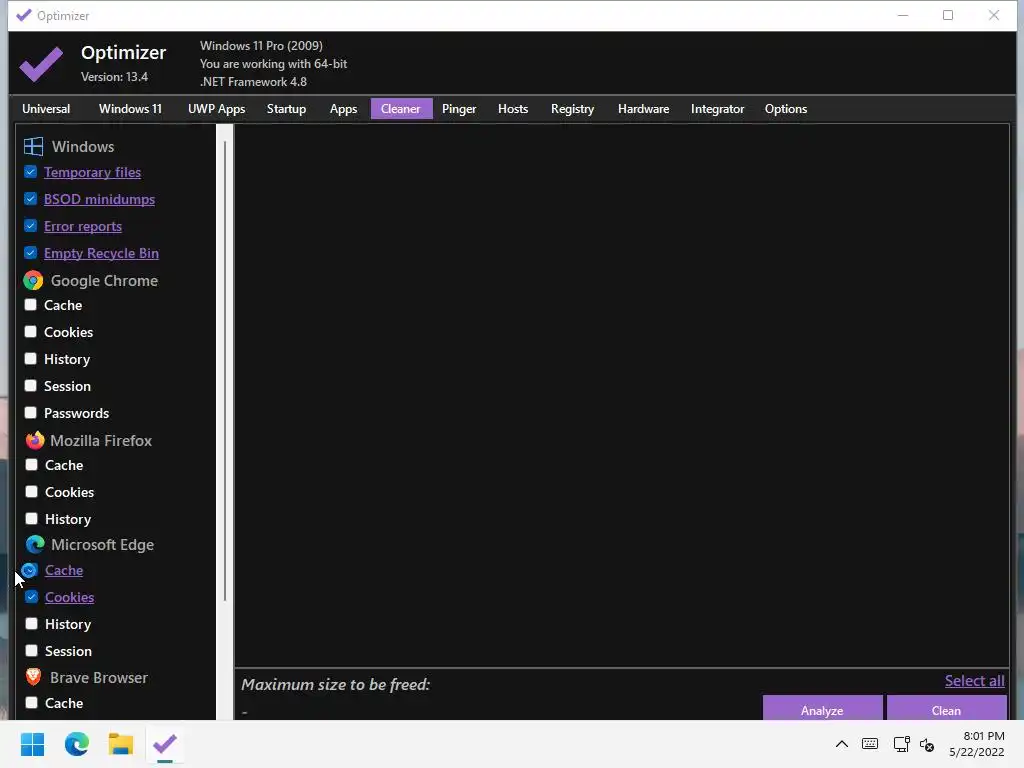The height and width of the screenshot is (768, 1024).
Task: Open the Windows 11 tab
Action: 130,109
